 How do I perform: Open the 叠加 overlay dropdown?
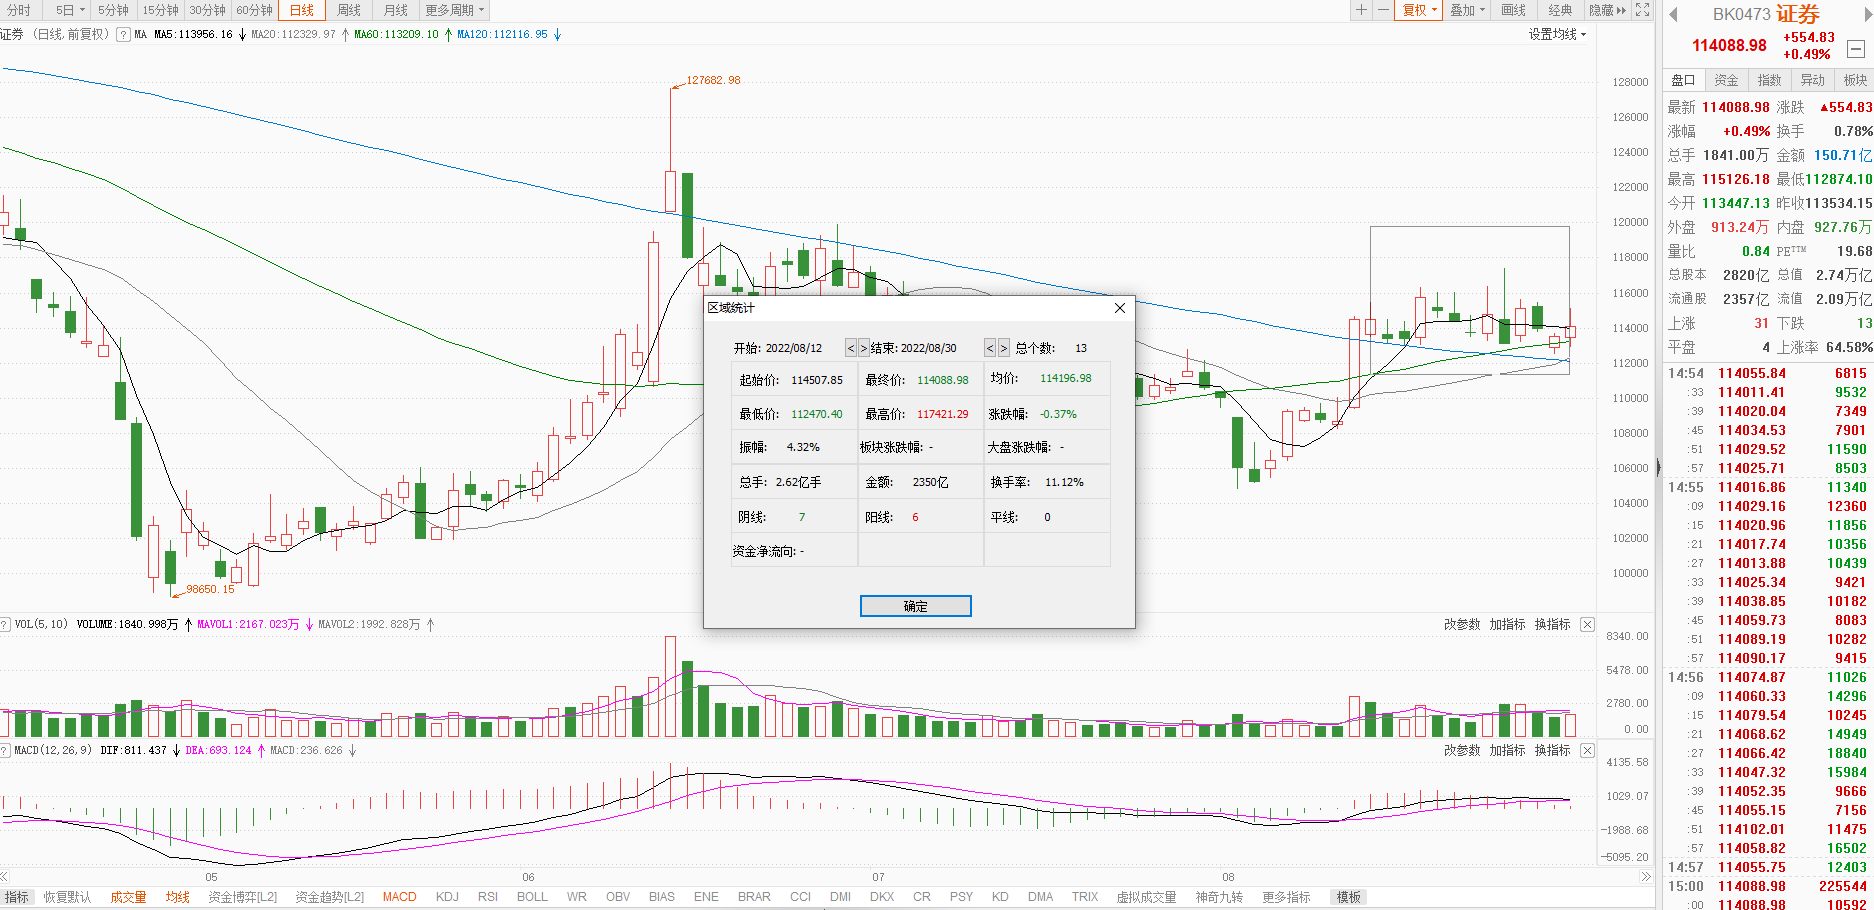1467,10
